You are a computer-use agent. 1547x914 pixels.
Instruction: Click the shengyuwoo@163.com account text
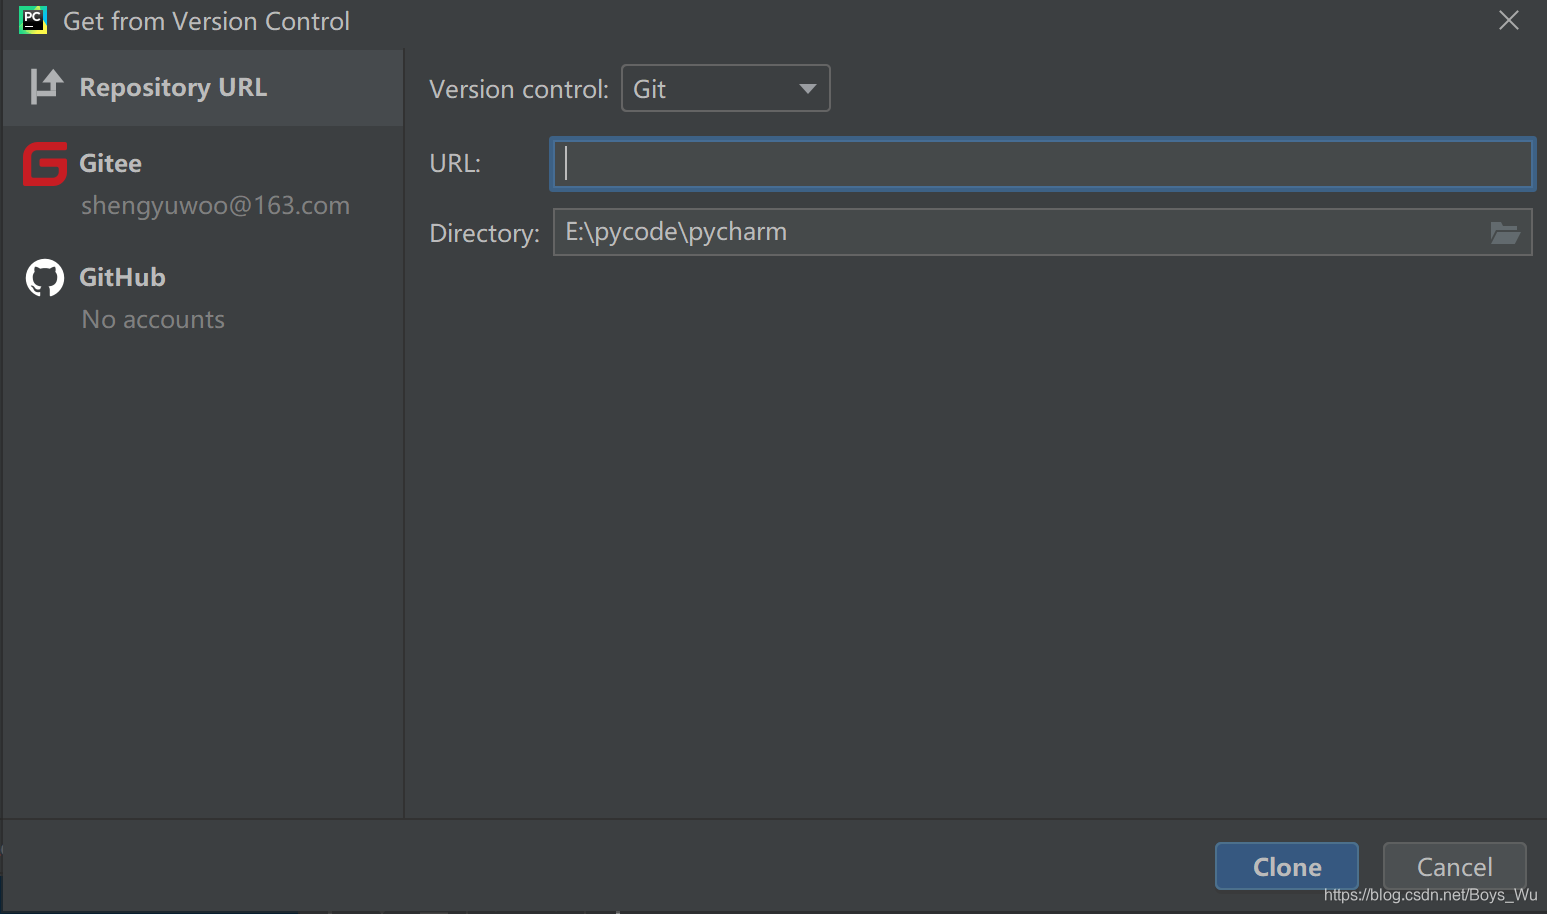[x=215, y=206]
